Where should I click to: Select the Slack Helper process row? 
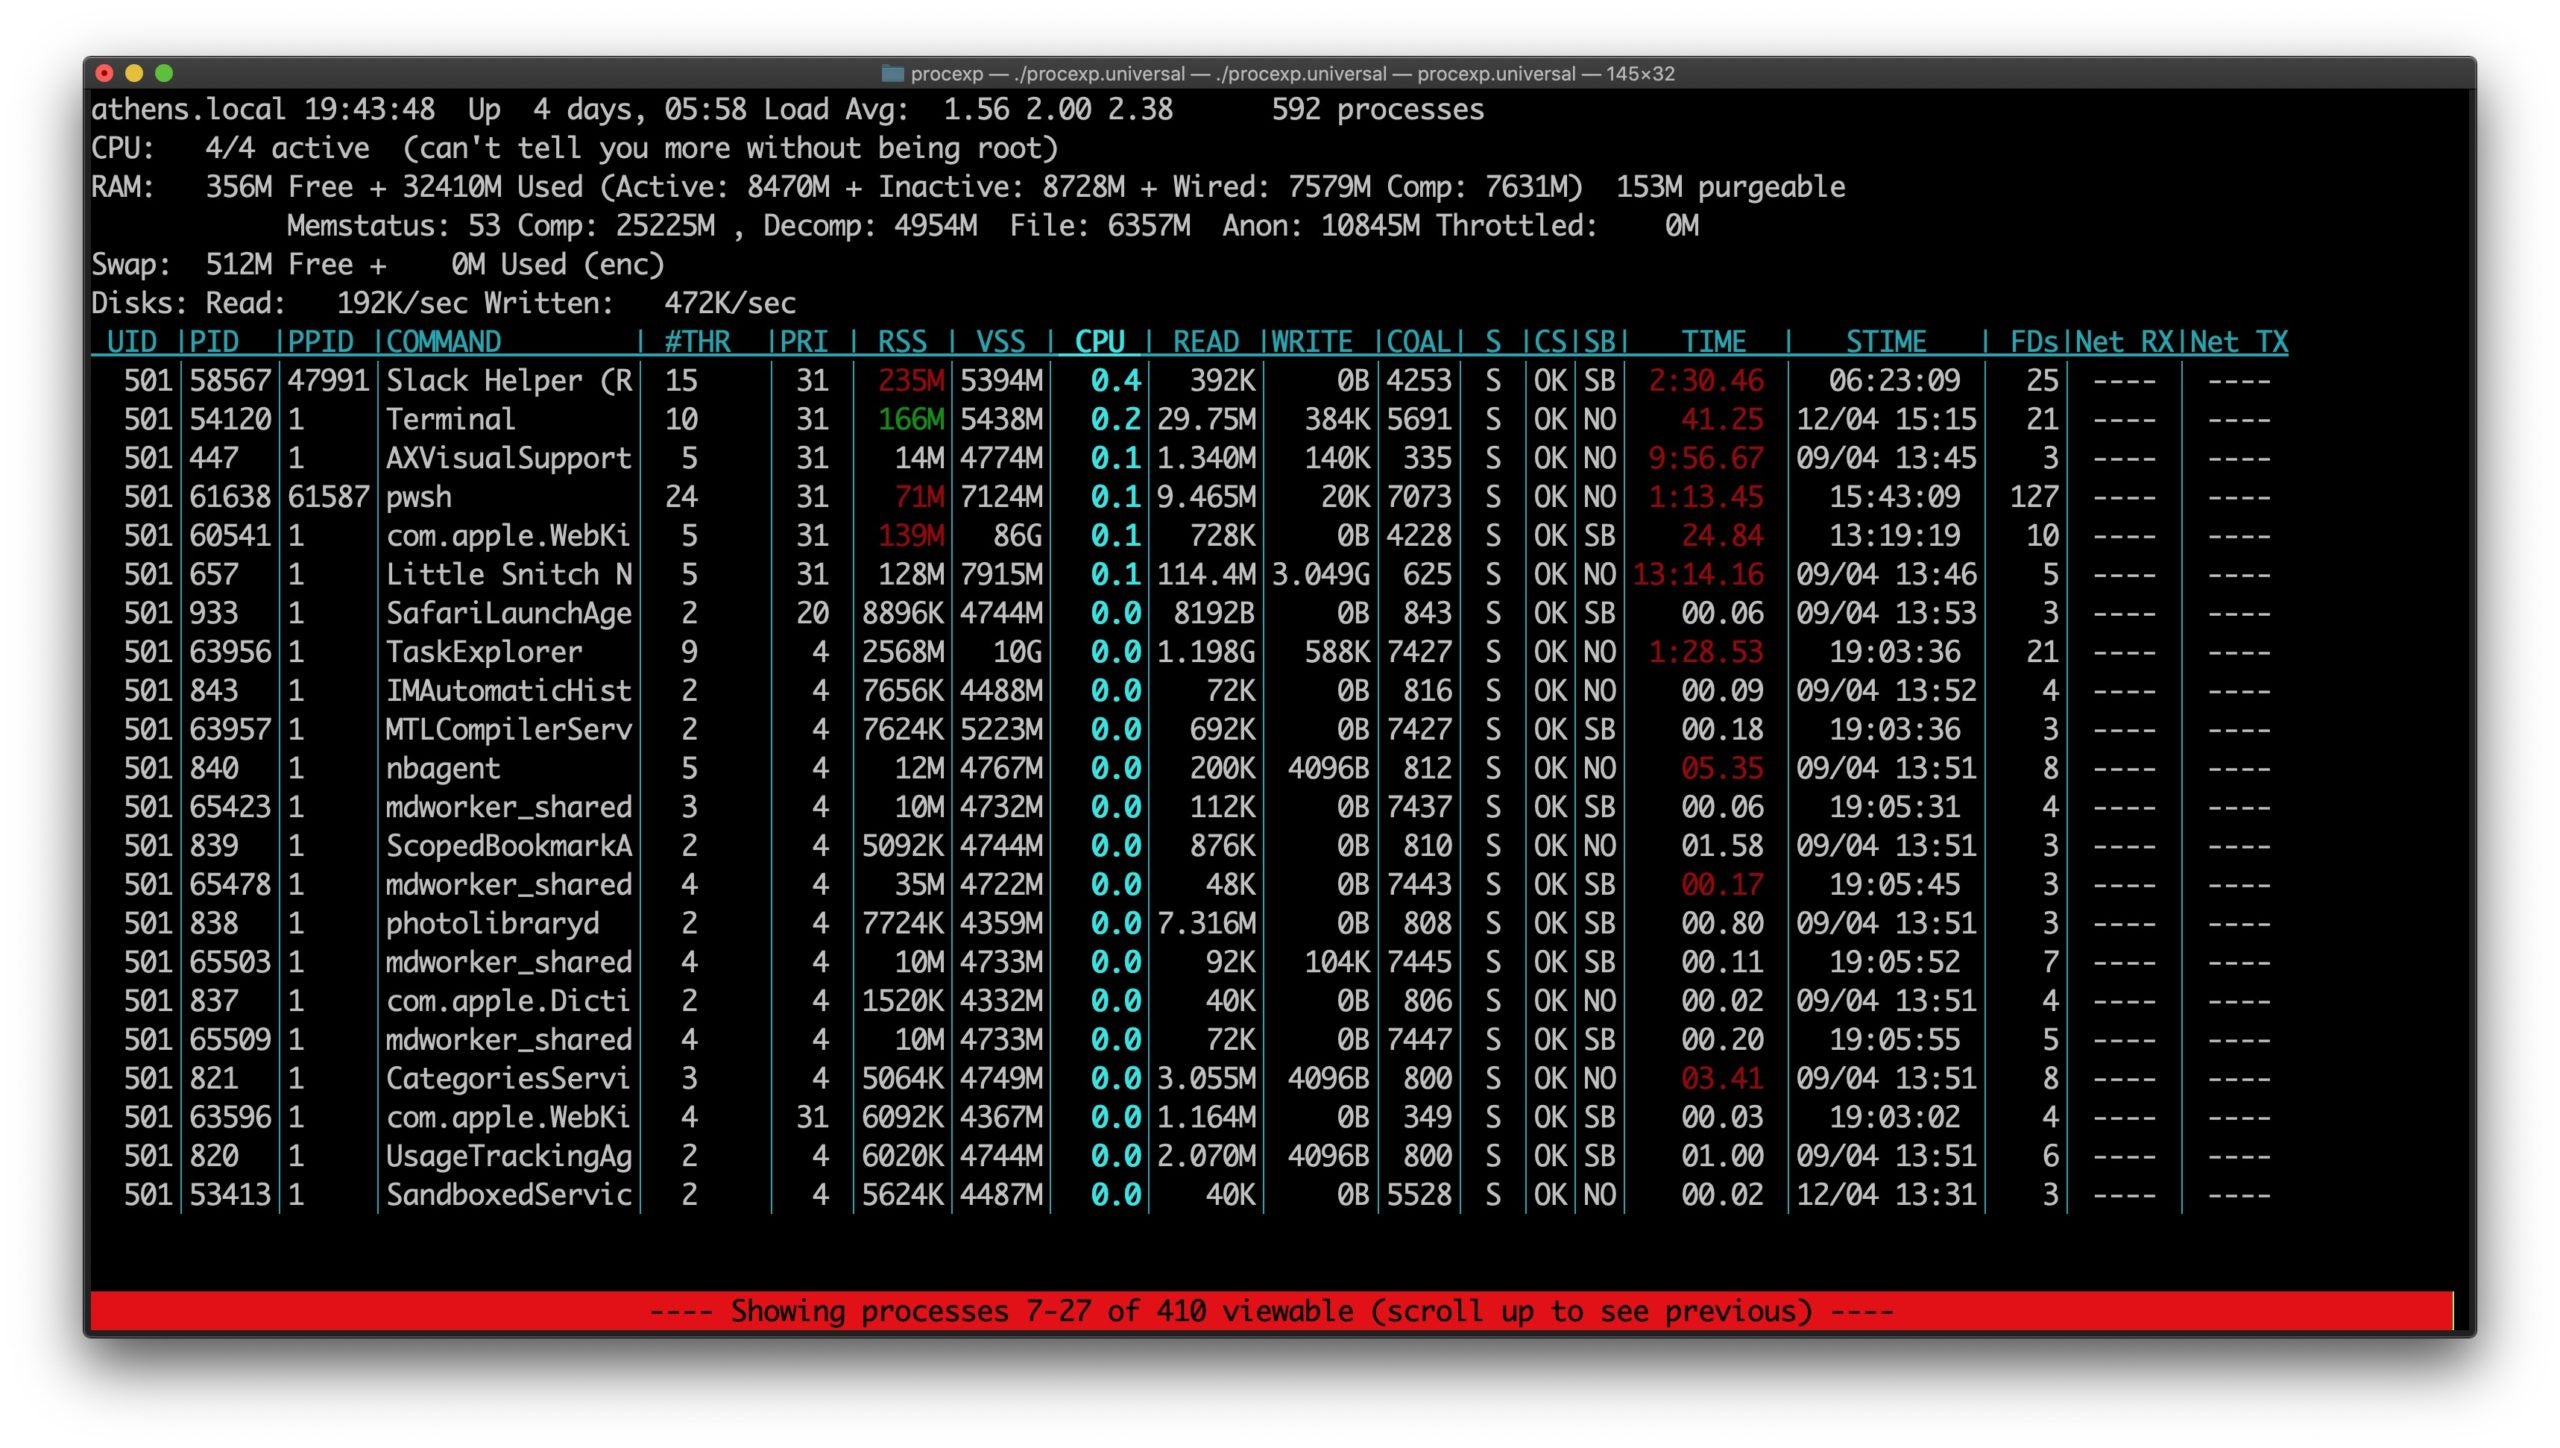508,381
